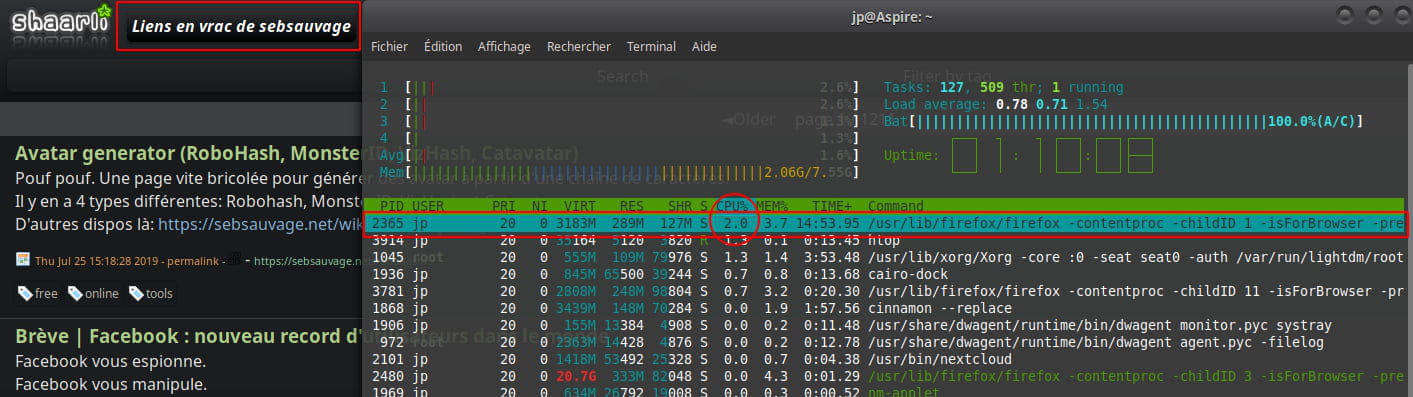Click the 'Tasks: 127, 509 thr' line
Image resolution: width=1413 pixels, height=397 pixels.
click(x=1003, y=88)
